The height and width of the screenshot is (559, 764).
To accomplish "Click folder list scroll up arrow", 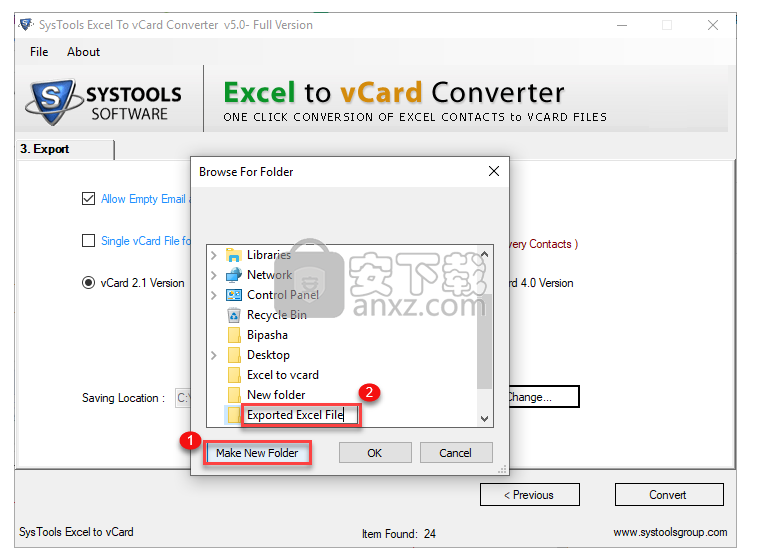I will point(484,254).
